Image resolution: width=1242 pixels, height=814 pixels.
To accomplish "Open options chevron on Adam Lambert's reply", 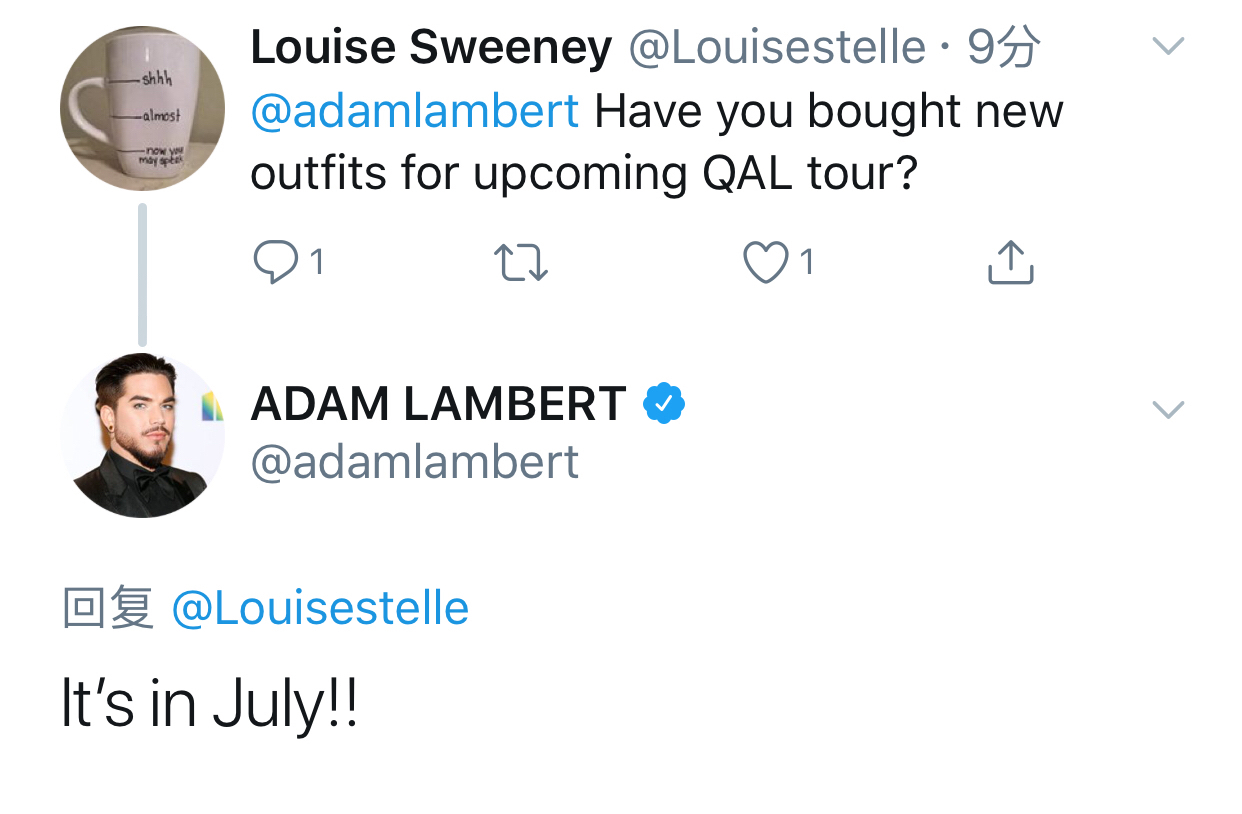I will coord(1168,409).
